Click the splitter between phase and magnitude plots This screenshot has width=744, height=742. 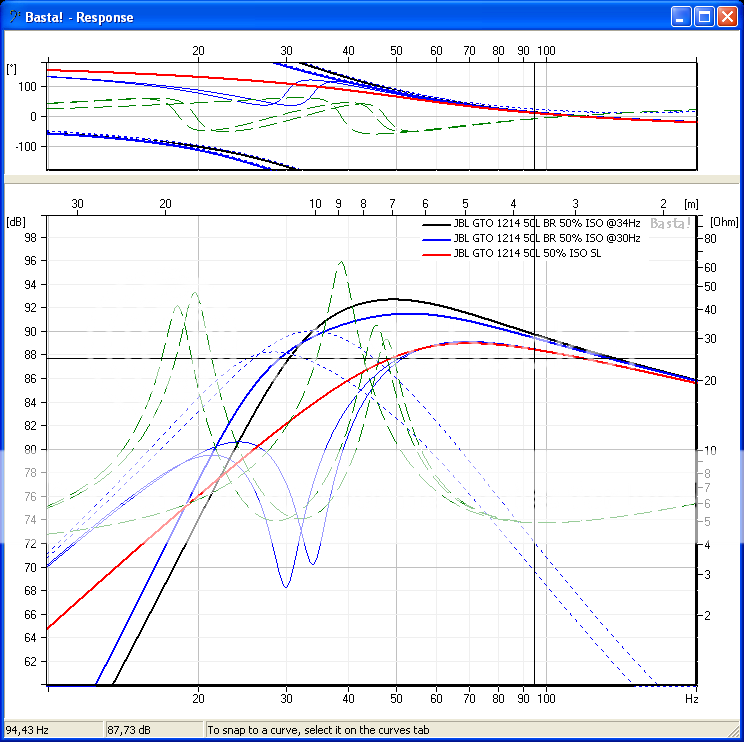tap(372, 181)
